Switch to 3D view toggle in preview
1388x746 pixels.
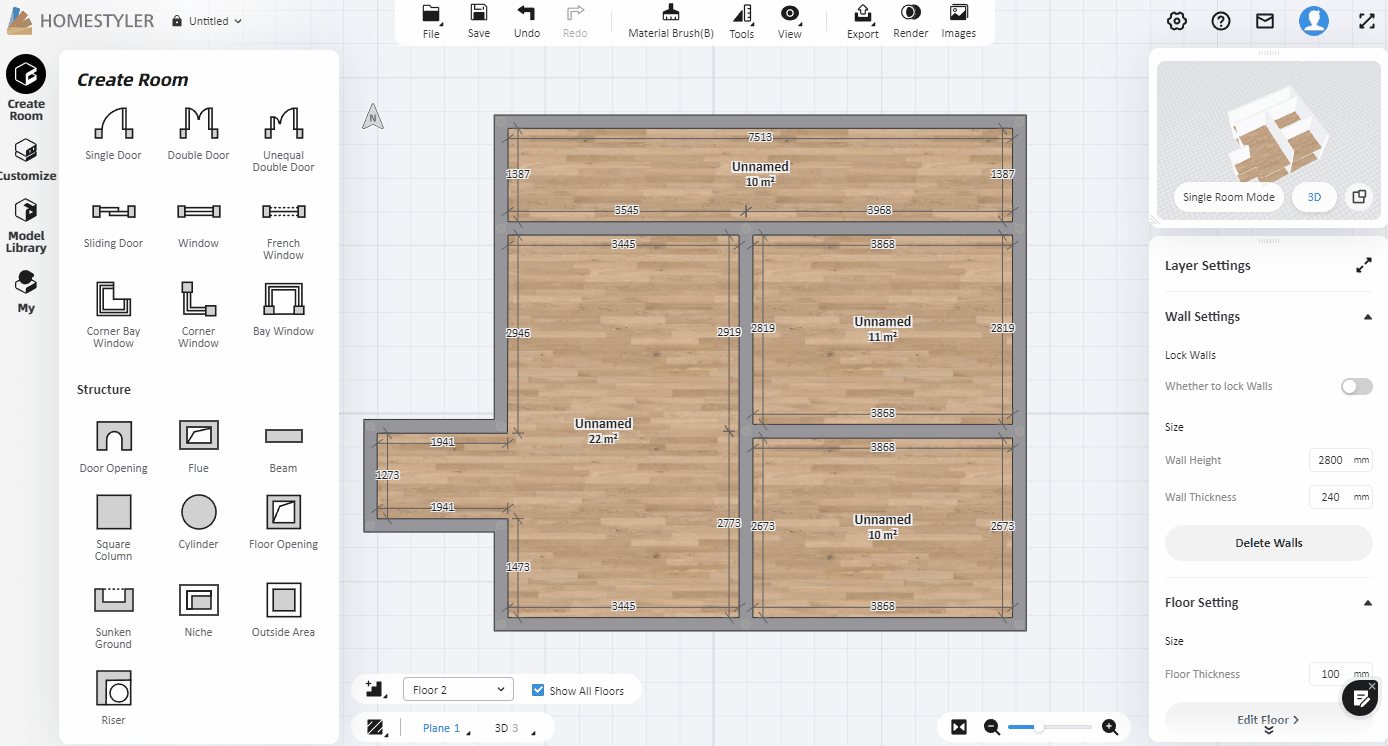(x=1314, y=197)
